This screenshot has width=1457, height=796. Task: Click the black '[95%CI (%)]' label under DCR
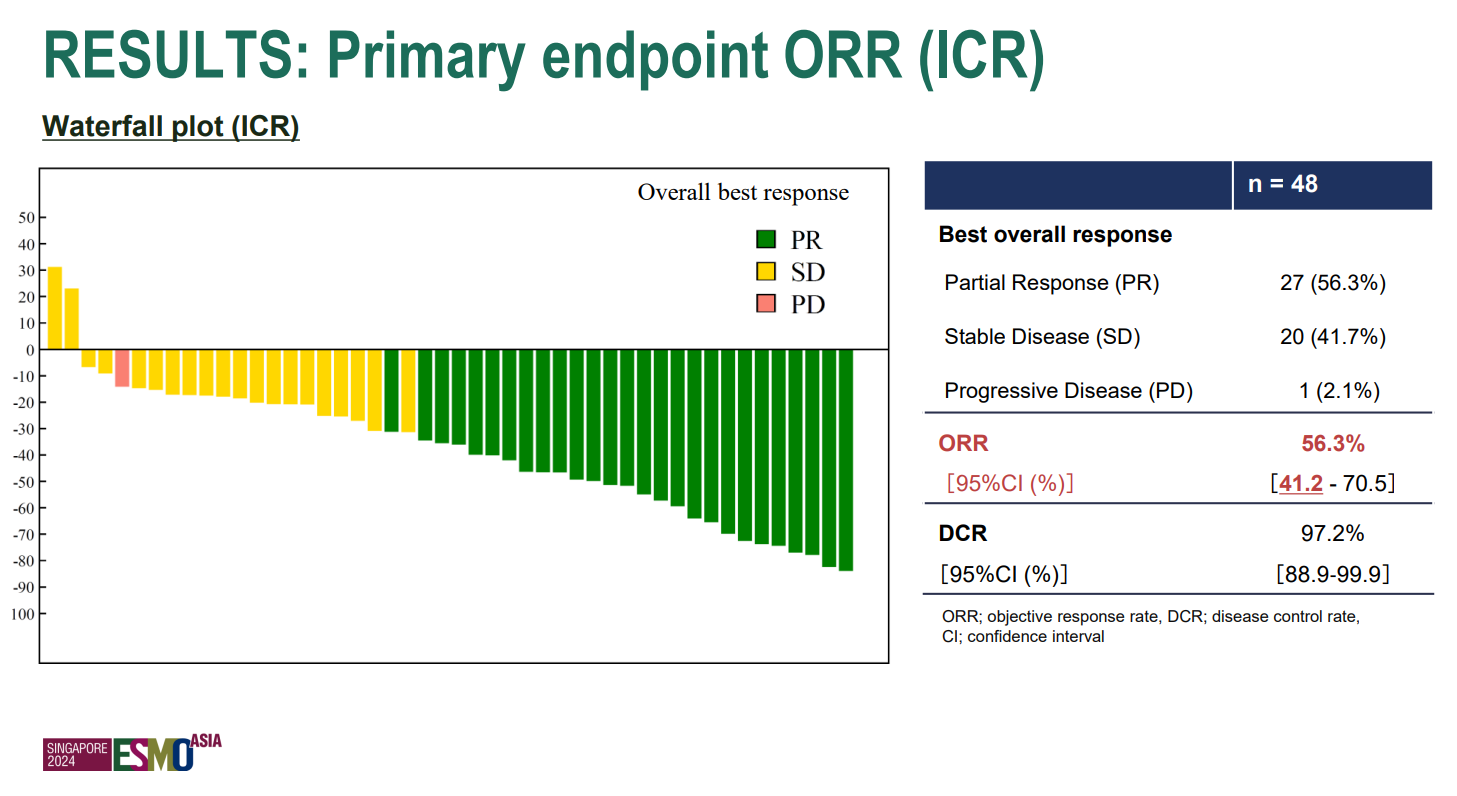[1004, 574]
